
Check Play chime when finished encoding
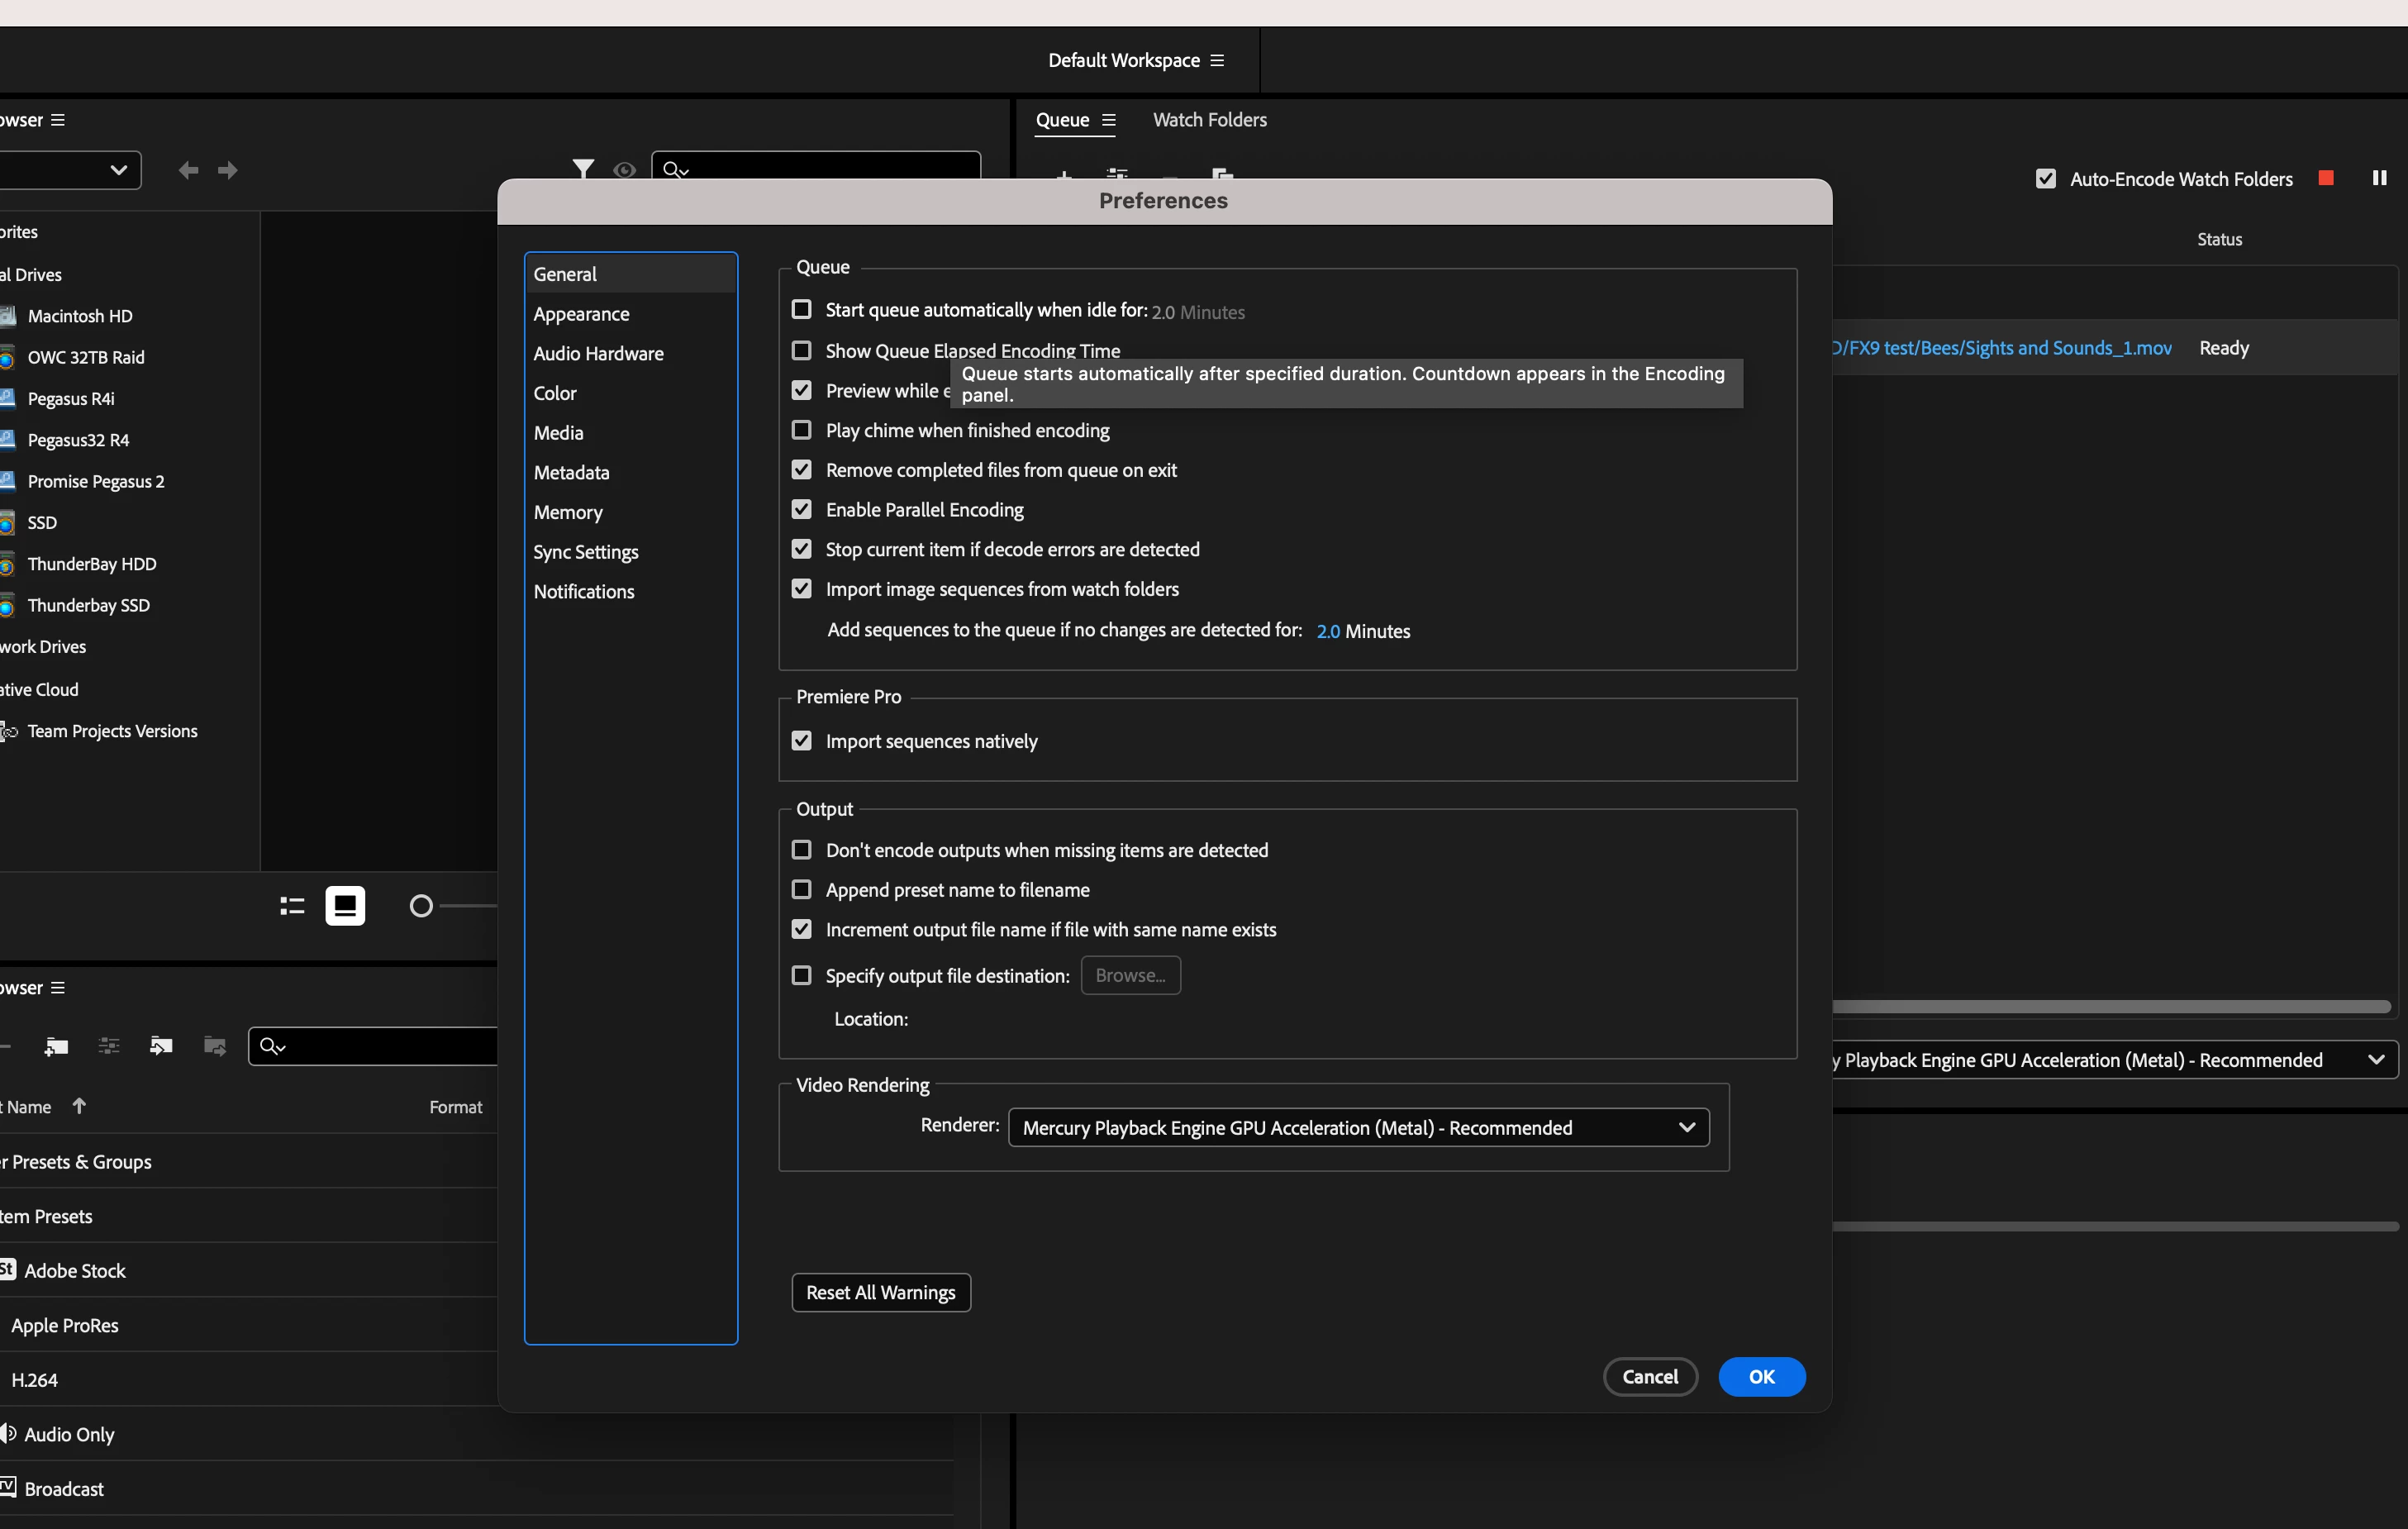[x=801, y=430]
